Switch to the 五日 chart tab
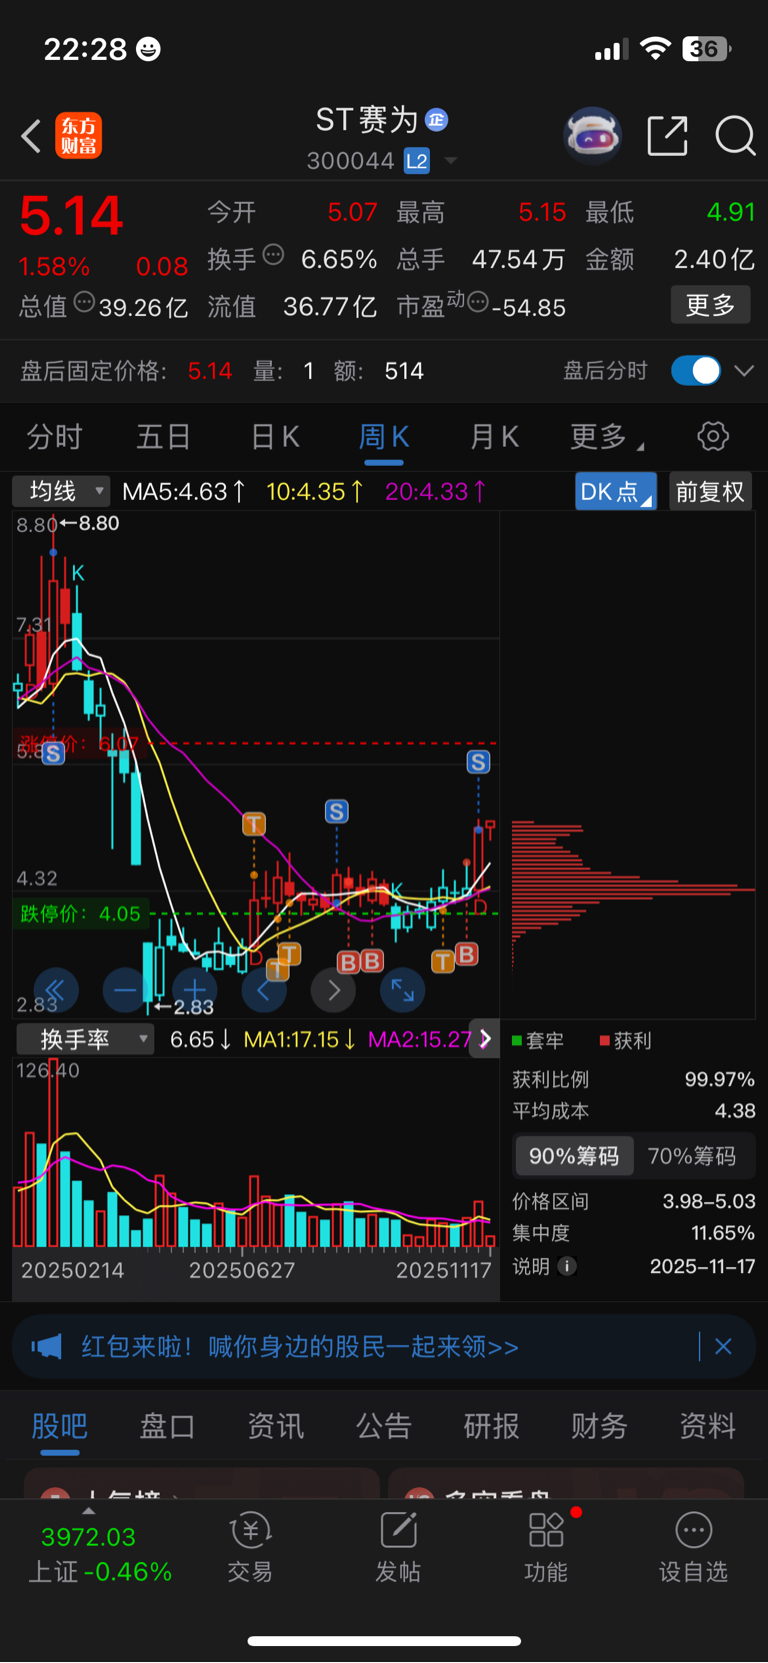 163,437
